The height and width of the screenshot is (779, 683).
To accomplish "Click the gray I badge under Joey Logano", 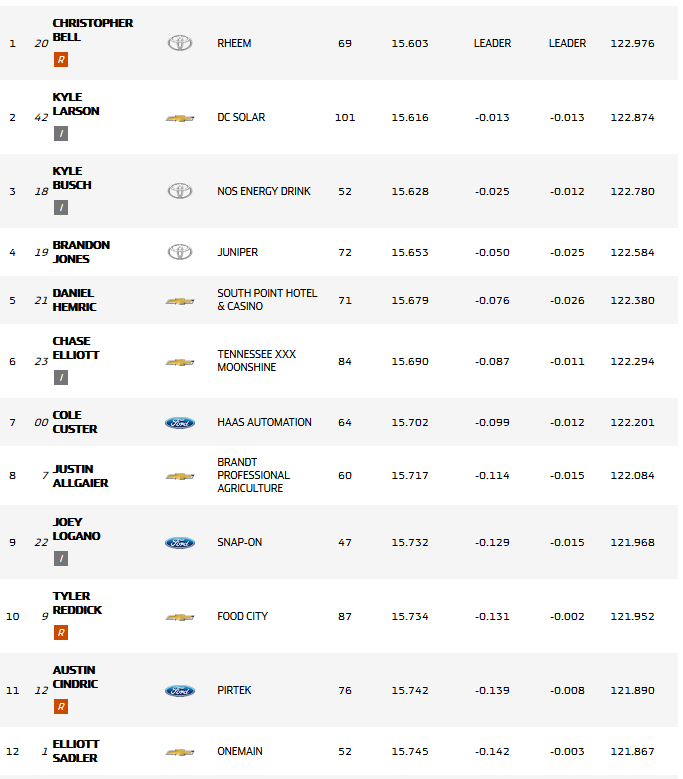I will coord(61,558).
